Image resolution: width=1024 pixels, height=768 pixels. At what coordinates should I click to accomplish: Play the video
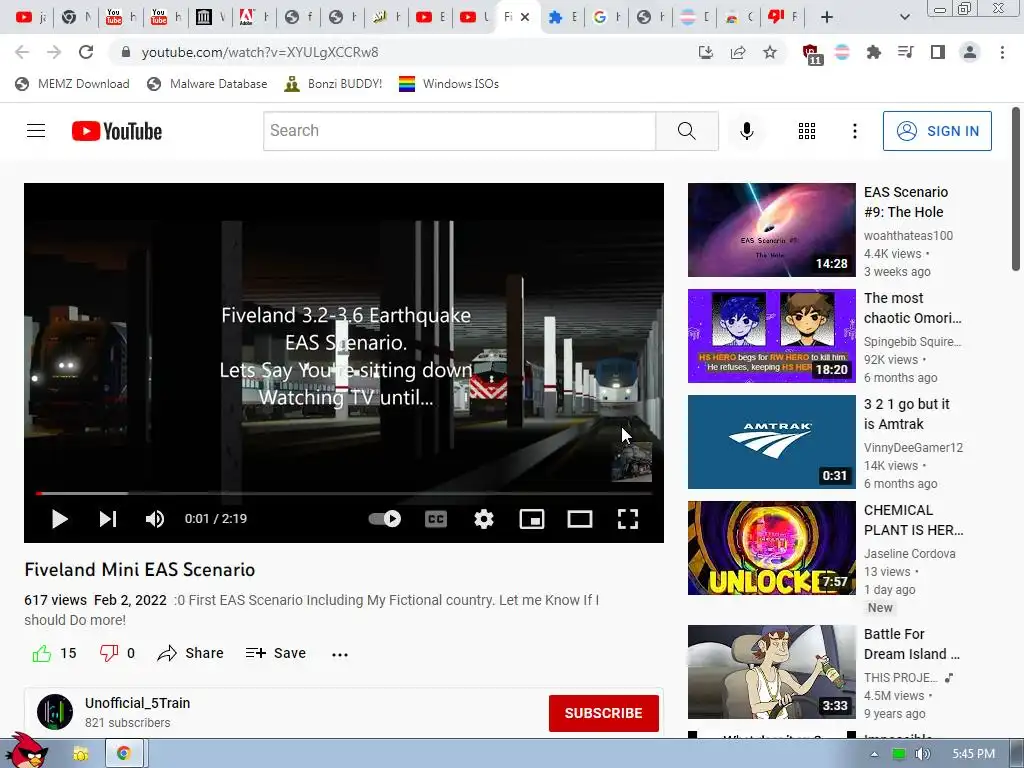[59, 519]
